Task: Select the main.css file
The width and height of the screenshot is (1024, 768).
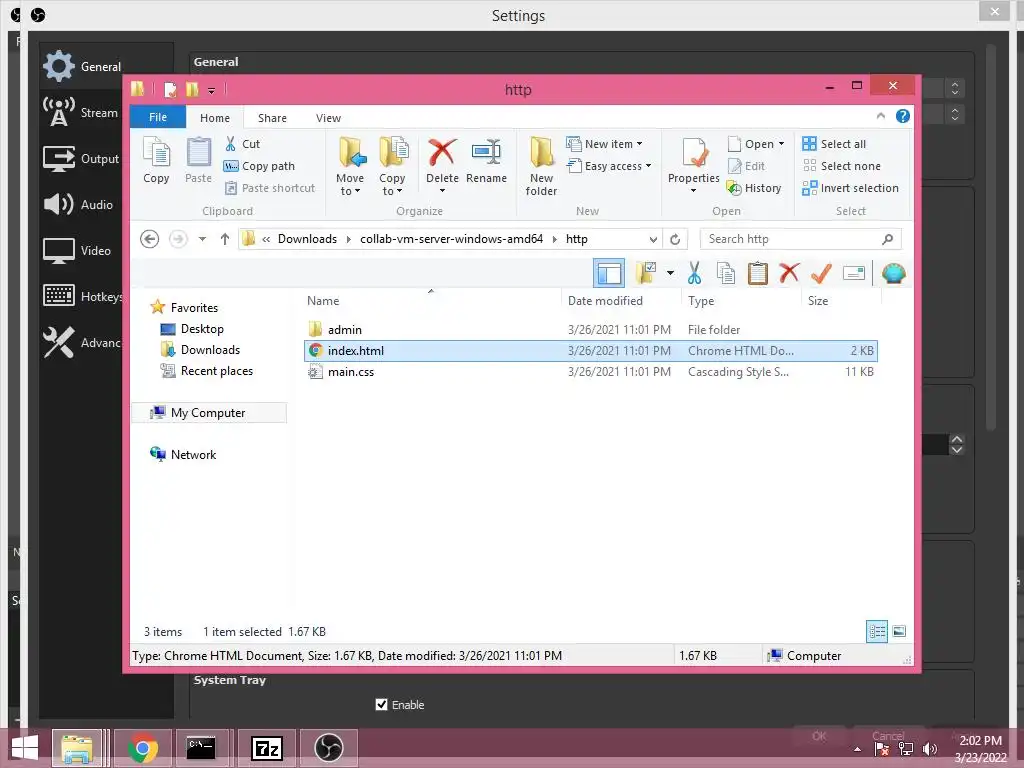Action: click(x=590, y=372)
